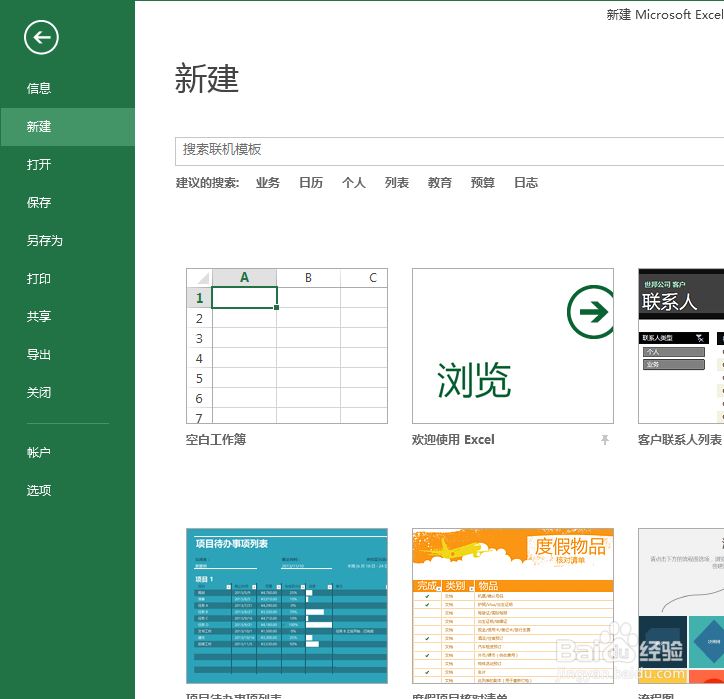Search suggested category 业务
724x699 pixels.
(x=268, y=183)
